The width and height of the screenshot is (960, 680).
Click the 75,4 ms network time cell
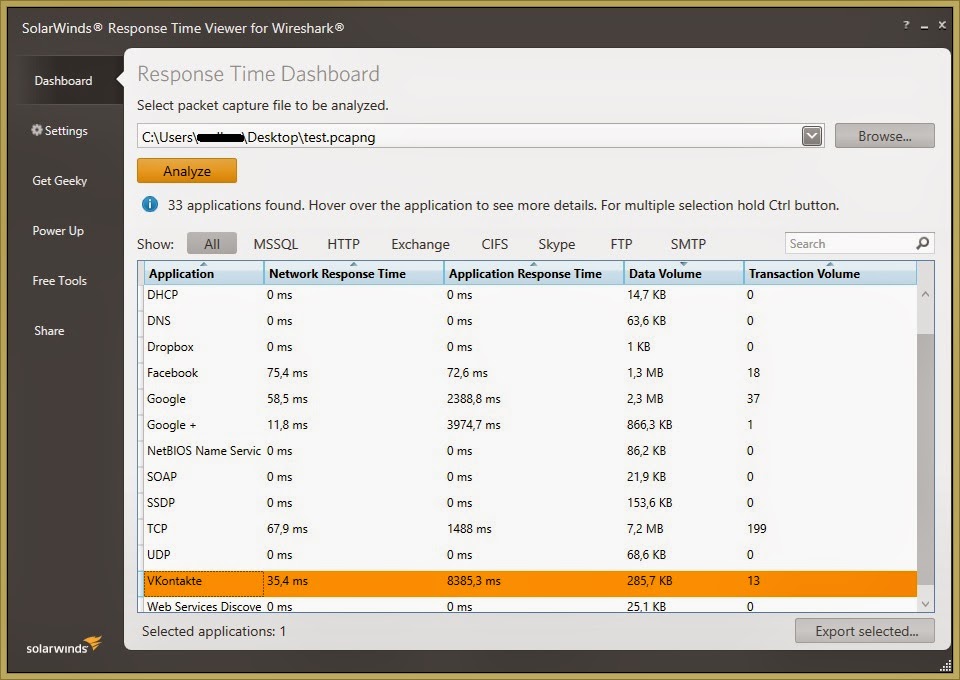pyautogui.click(x=287, y=373)
